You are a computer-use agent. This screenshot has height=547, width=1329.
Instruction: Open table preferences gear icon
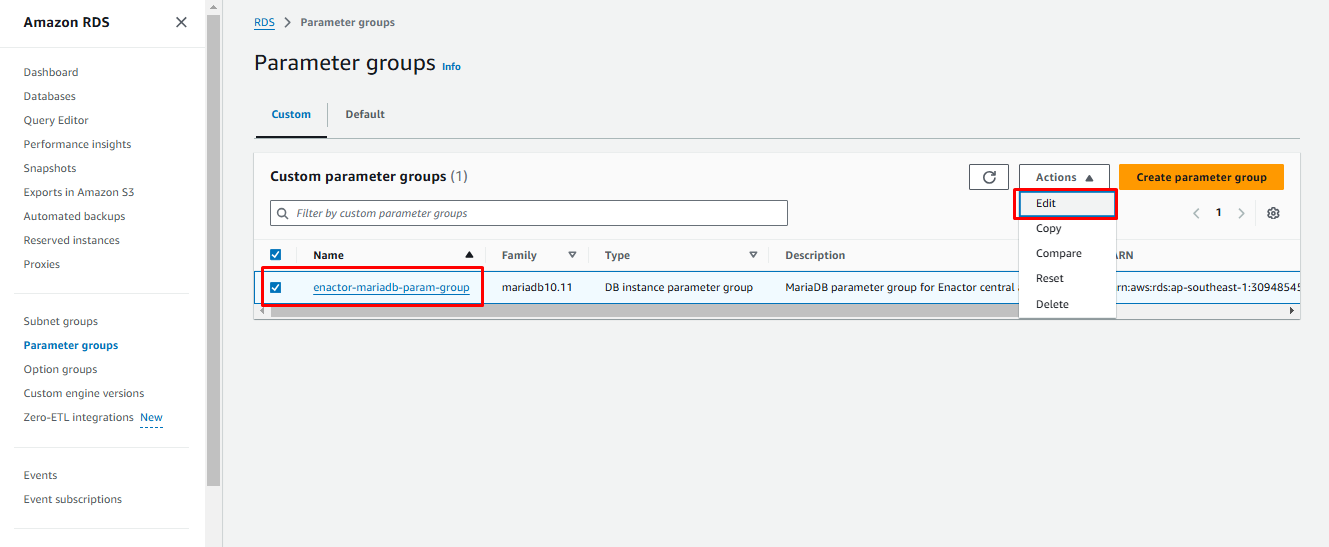1273,213
